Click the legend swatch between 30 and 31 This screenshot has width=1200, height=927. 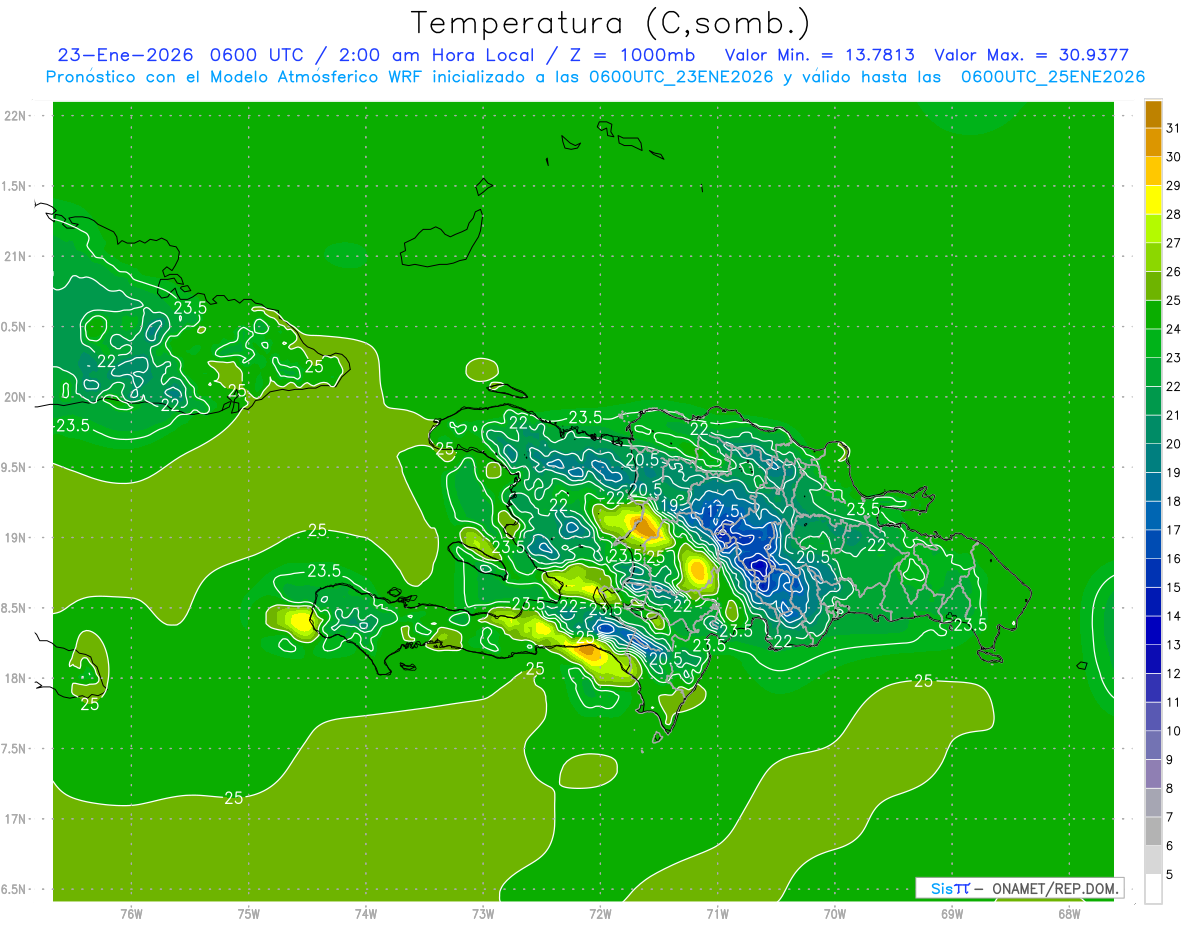tap(1153, 143)
